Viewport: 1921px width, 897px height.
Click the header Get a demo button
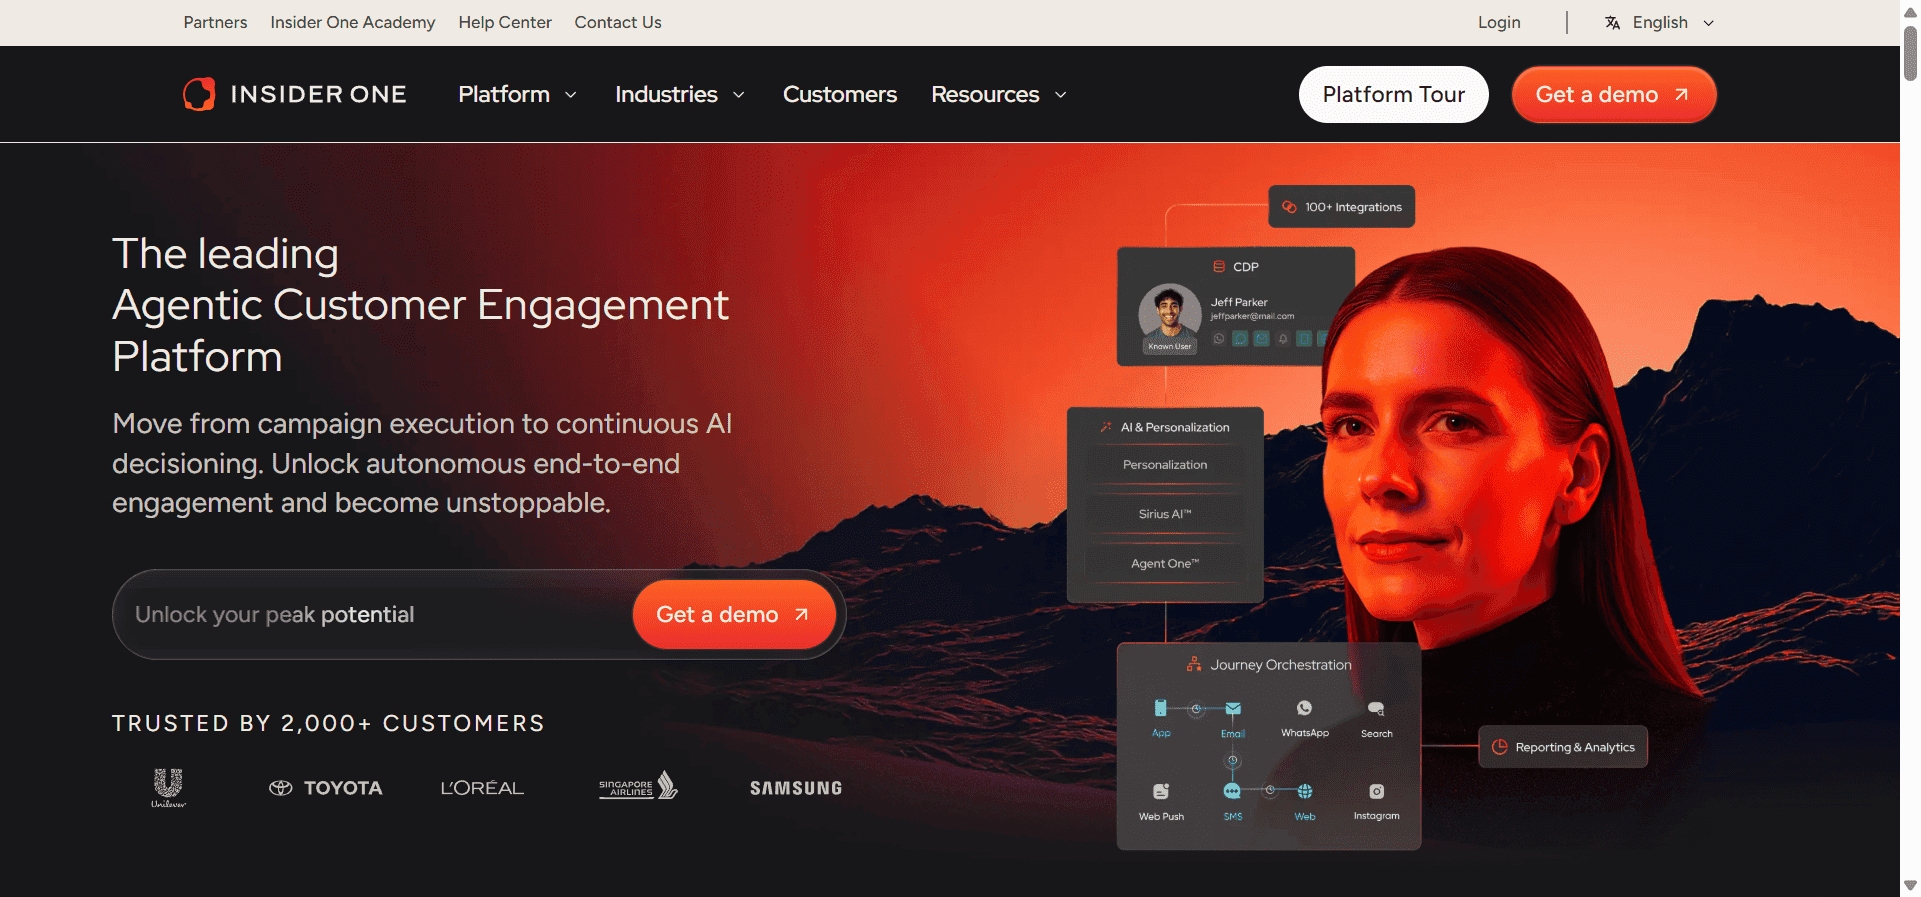pyautogui.click(x=1614, y=95)
